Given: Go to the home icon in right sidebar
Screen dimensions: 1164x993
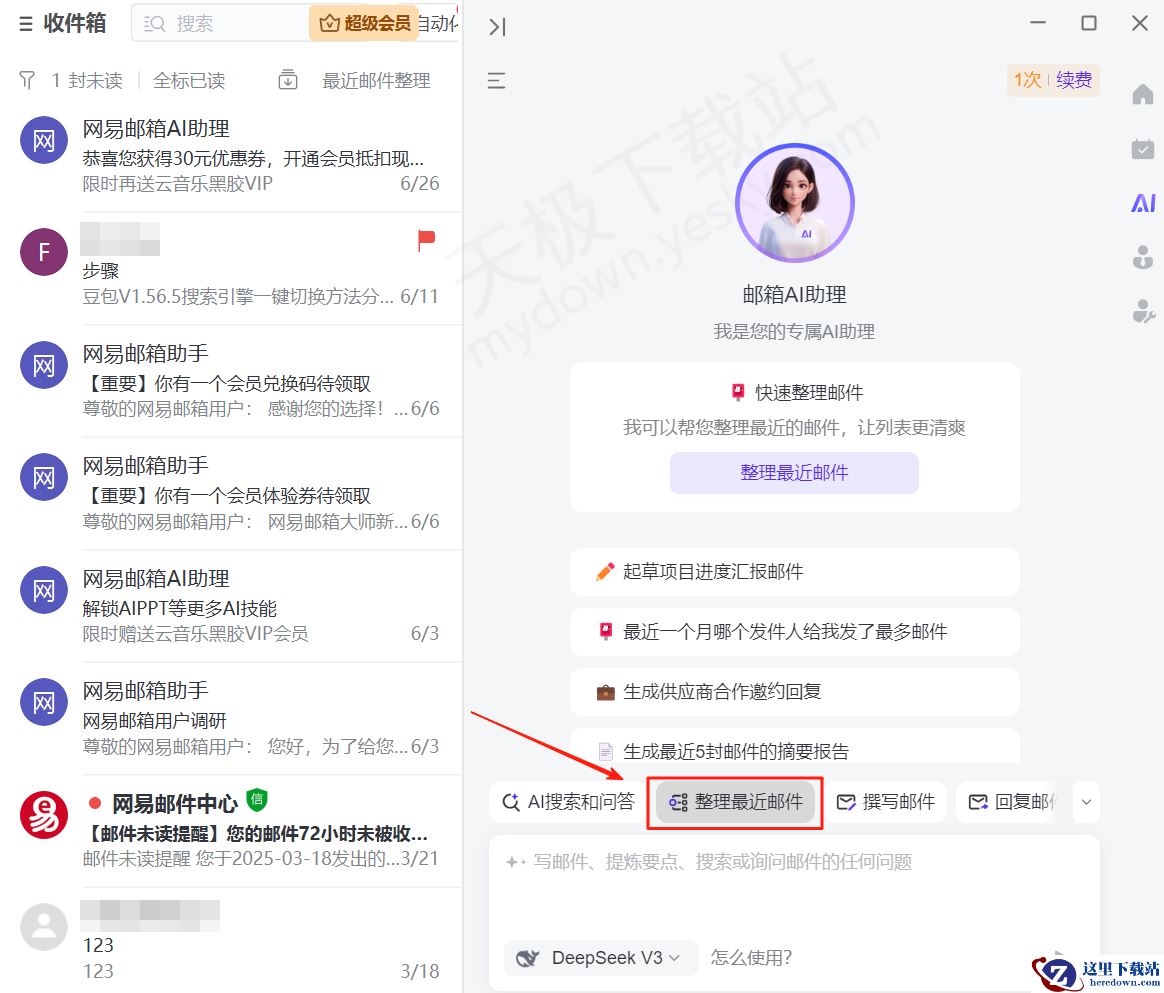Looking at the screenshot, I should [1142, 94].
